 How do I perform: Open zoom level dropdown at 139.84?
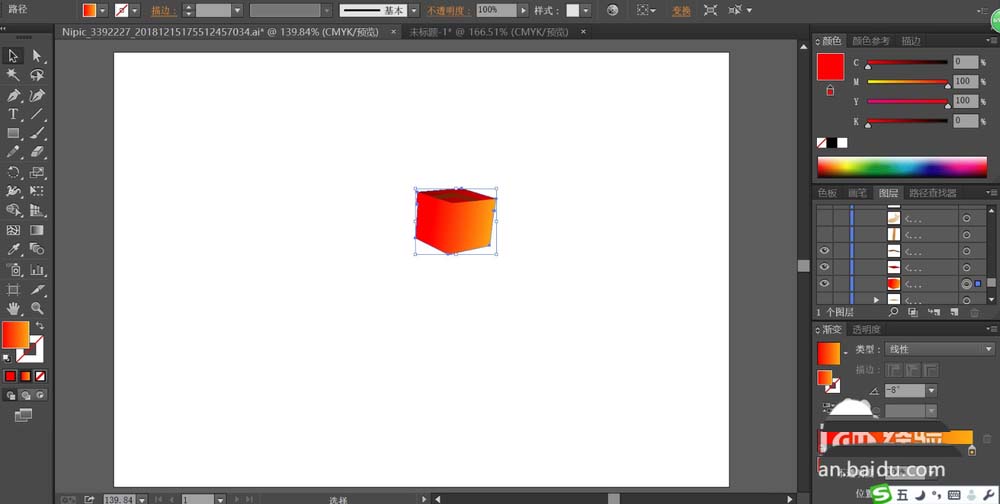pyautogui.click(x=142, y=500)
